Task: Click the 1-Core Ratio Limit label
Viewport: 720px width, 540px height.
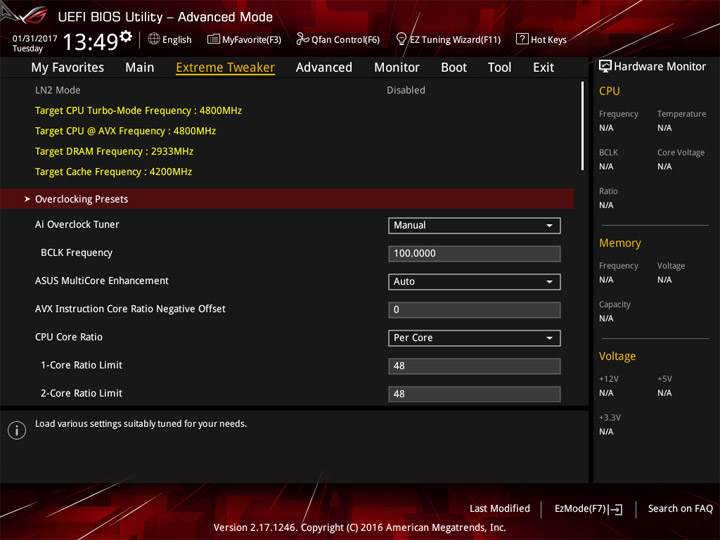Action: pyautogui.click(x=82, y=365)
